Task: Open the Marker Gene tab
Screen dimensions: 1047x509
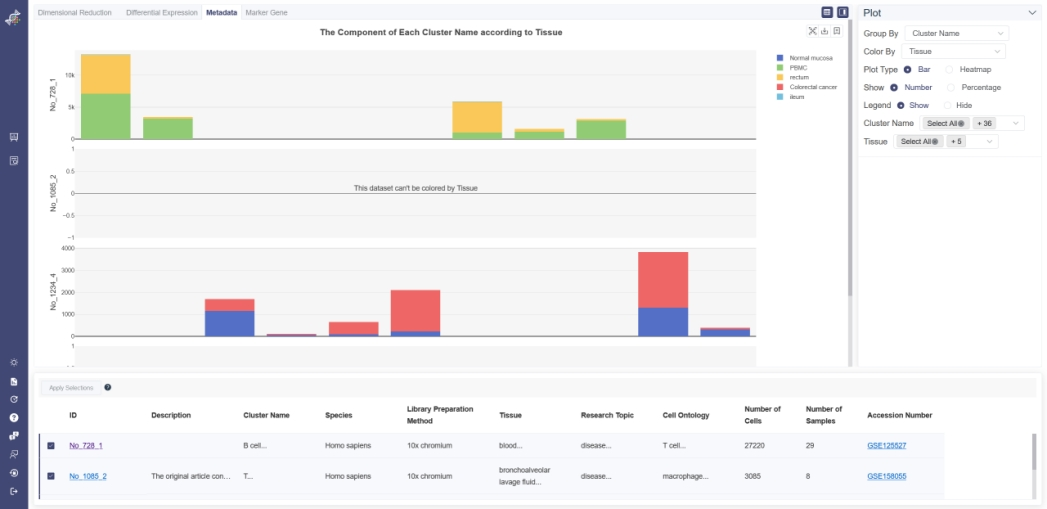Action: coord(266,12)
